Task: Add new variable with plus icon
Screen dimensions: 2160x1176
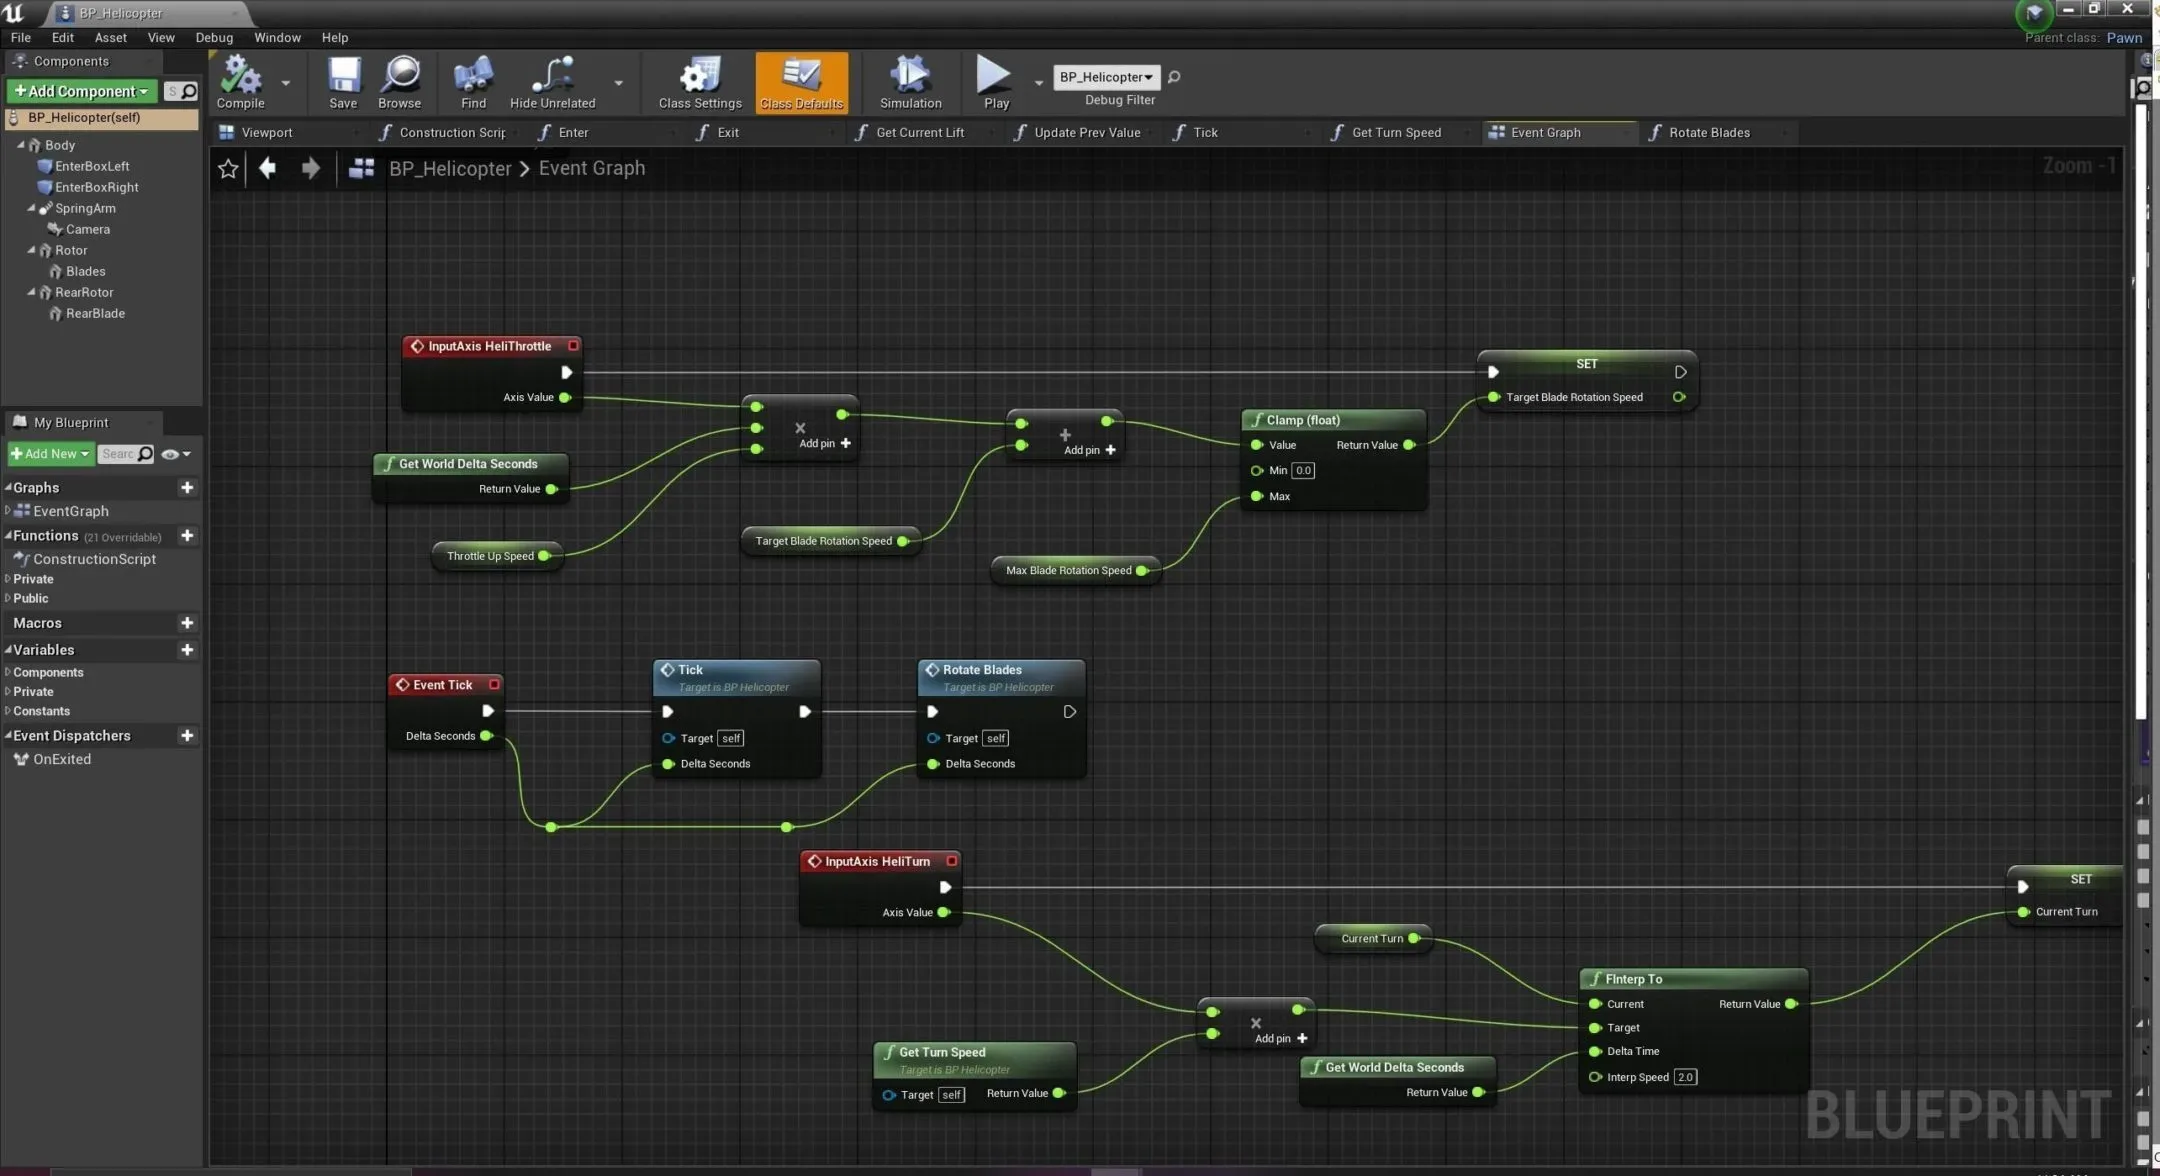Action: tap(187, 650)
